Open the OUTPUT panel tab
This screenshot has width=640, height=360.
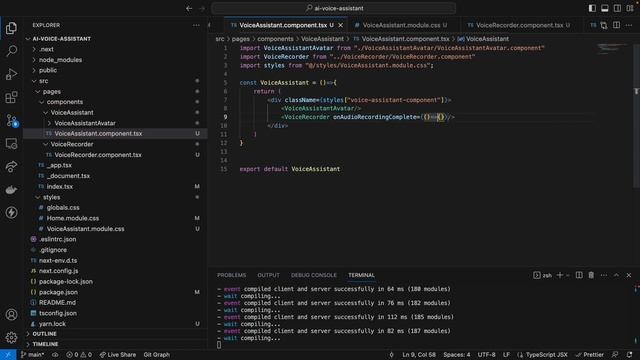pyautogui.click(x=269, y=276)
